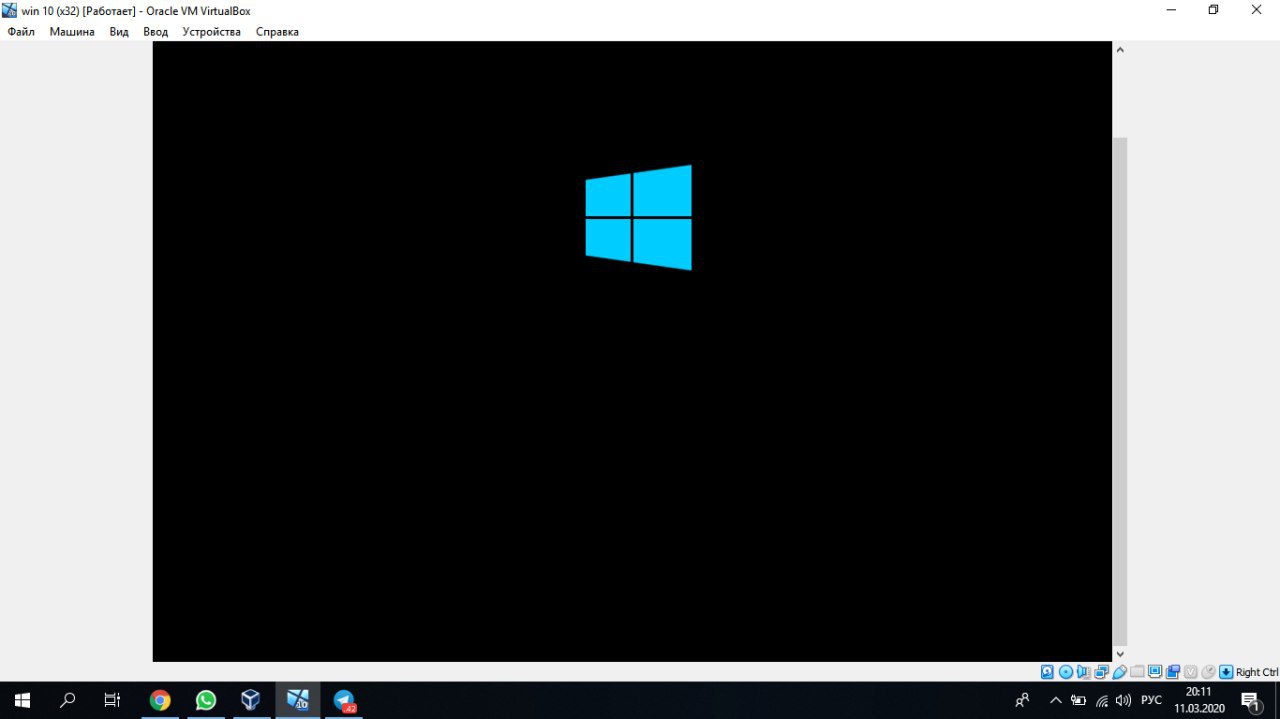Click the VirtualBox title bar app icon
Screen dimensions: 1280x719
pyautogui.click(x=10, y=10)
